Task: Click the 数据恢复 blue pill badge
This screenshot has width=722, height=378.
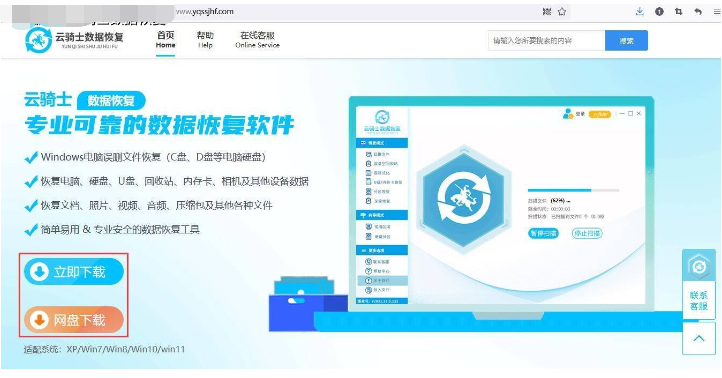Action: coord(111,100)
